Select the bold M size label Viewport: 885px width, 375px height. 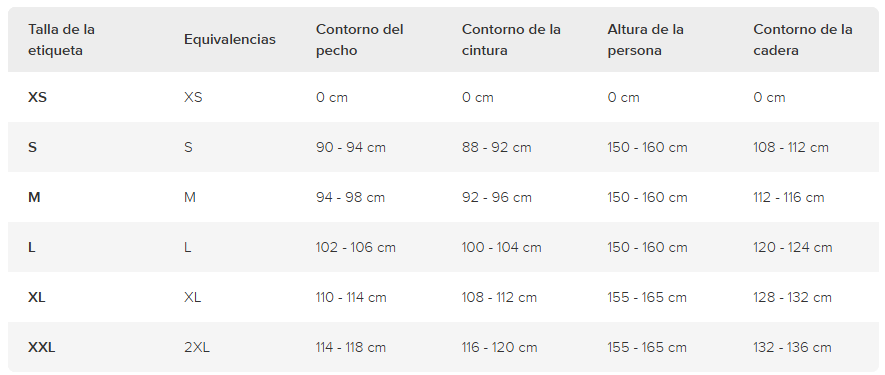[x=34, y=198]
